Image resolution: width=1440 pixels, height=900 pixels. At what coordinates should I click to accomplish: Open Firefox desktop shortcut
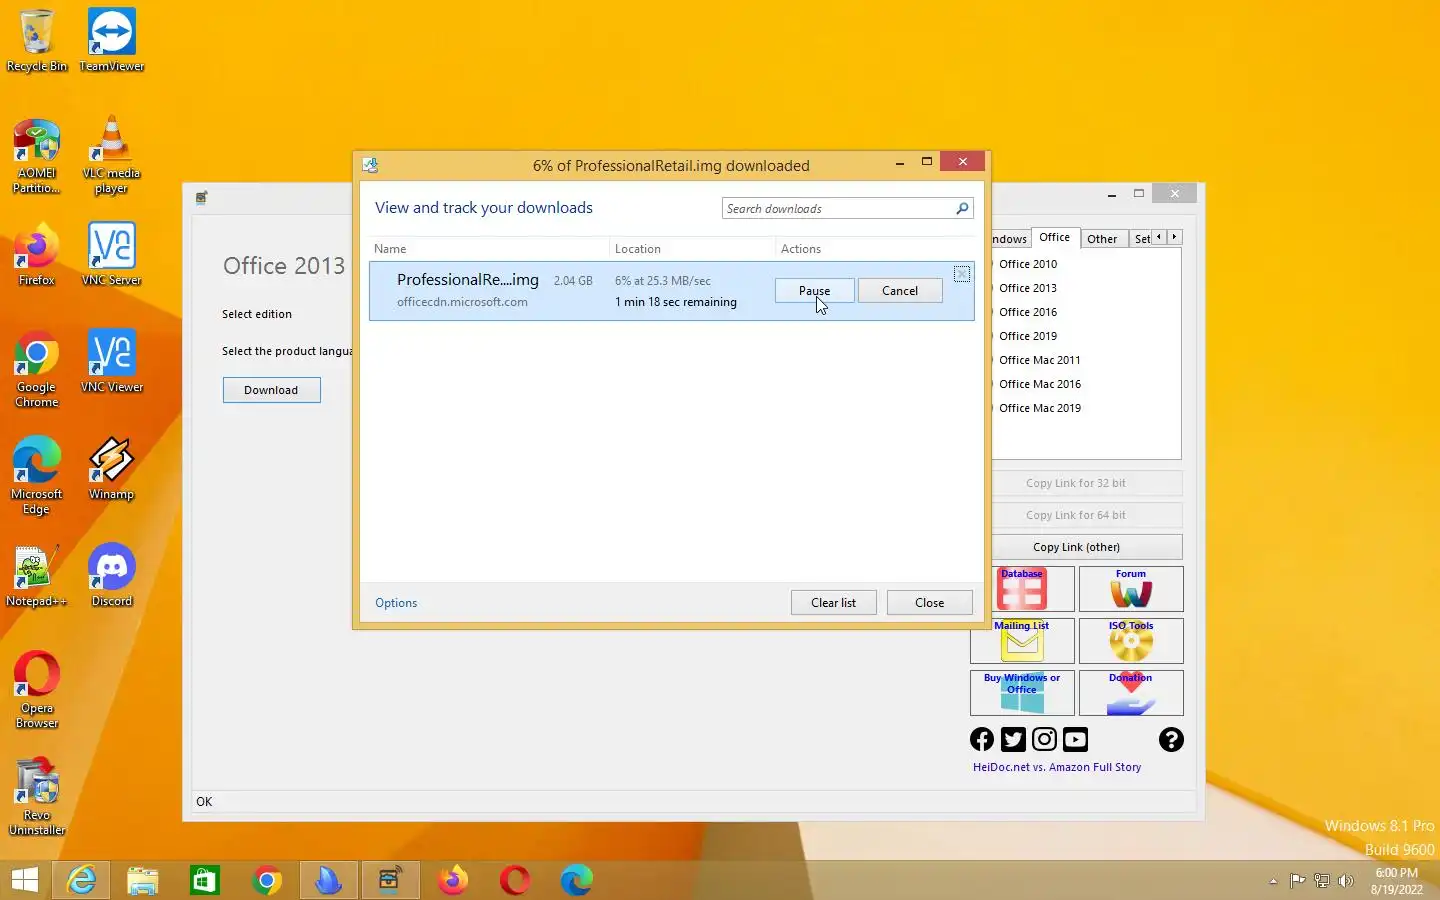tap(37, 256)
